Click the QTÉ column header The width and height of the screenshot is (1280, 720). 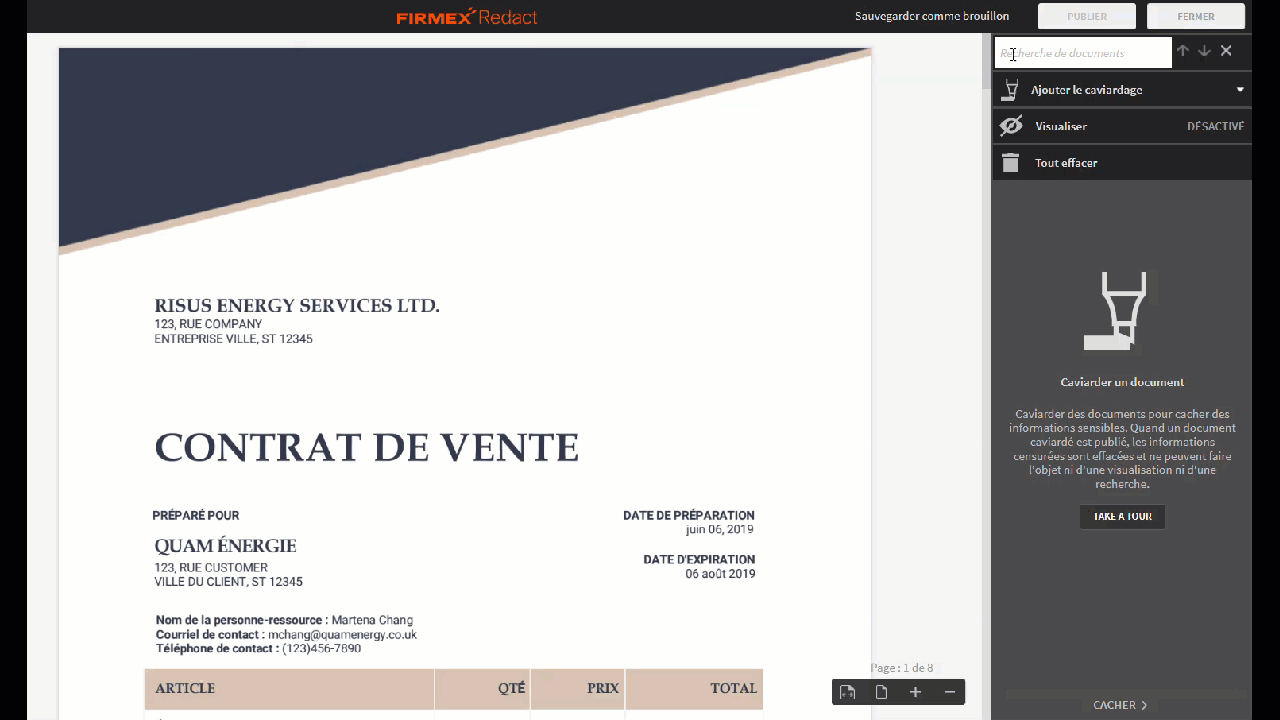pyautogui.click(x=512, y=688)
